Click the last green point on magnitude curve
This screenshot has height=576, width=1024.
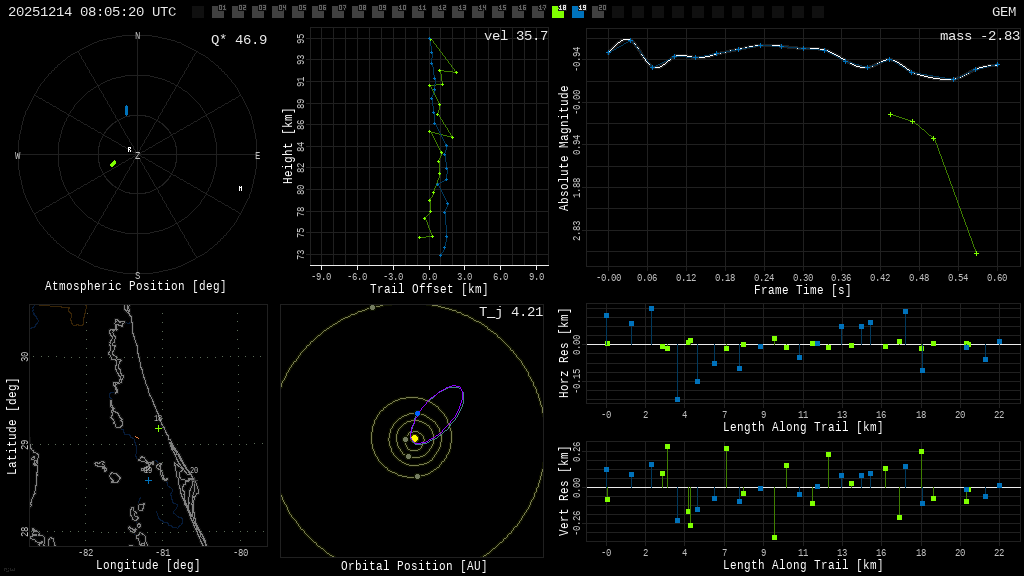(x=976, y=253)
